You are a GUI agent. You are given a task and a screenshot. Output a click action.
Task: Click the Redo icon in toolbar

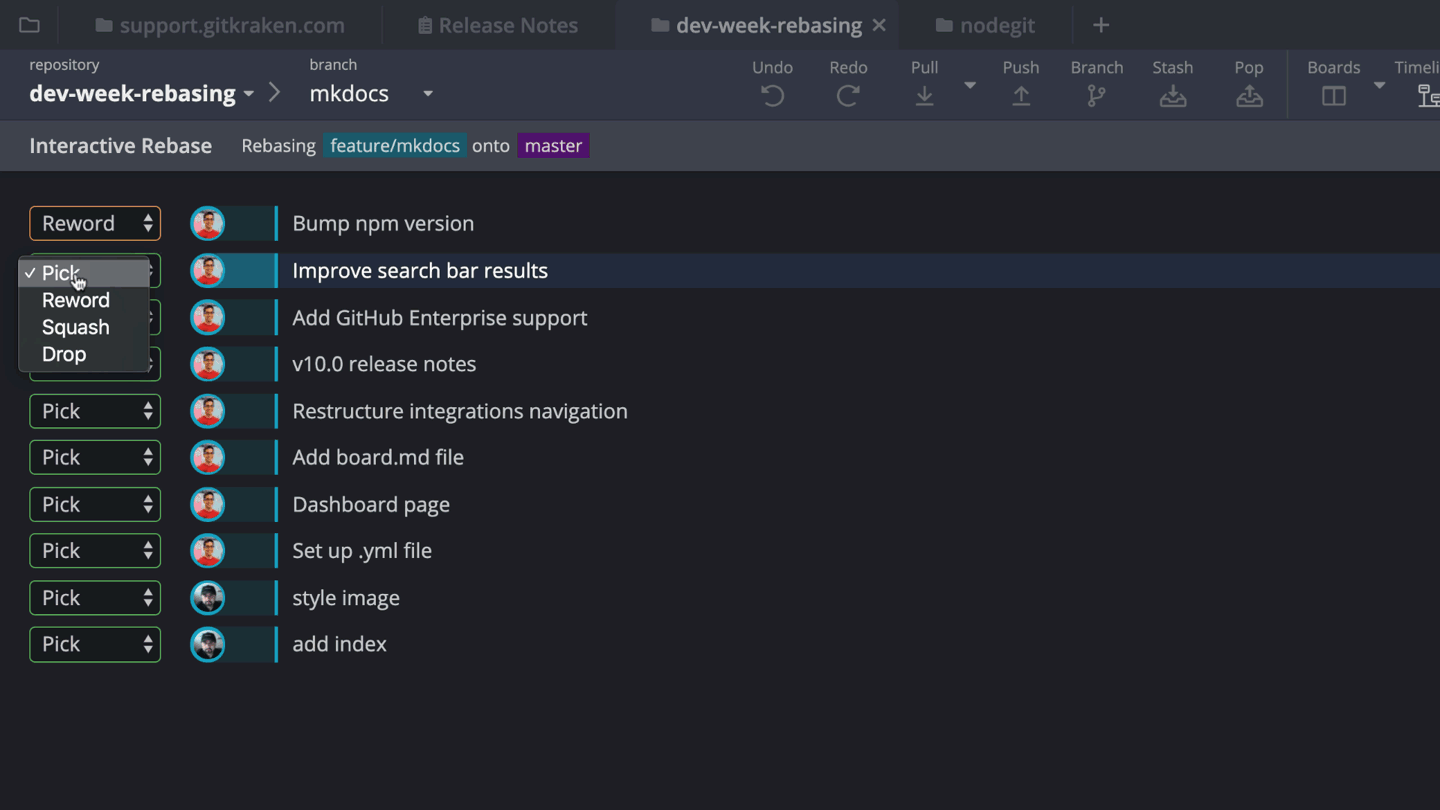coord(848,96)
